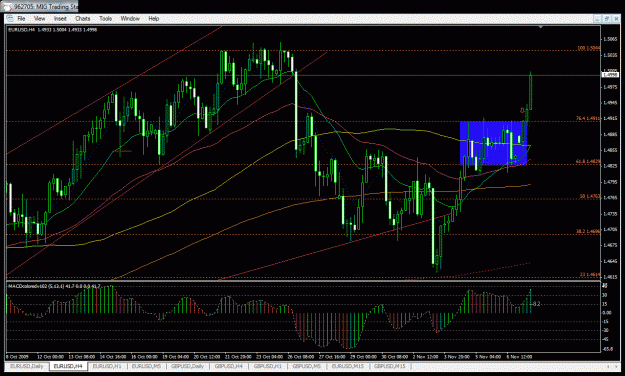625x376 pixels.
Task: Restore the chart child window
Action: coord(606,19)
